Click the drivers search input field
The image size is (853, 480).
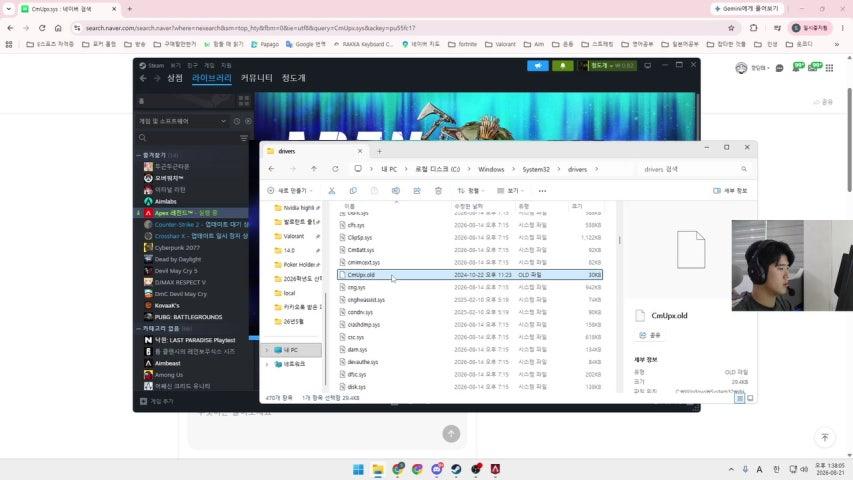(694, 169)
